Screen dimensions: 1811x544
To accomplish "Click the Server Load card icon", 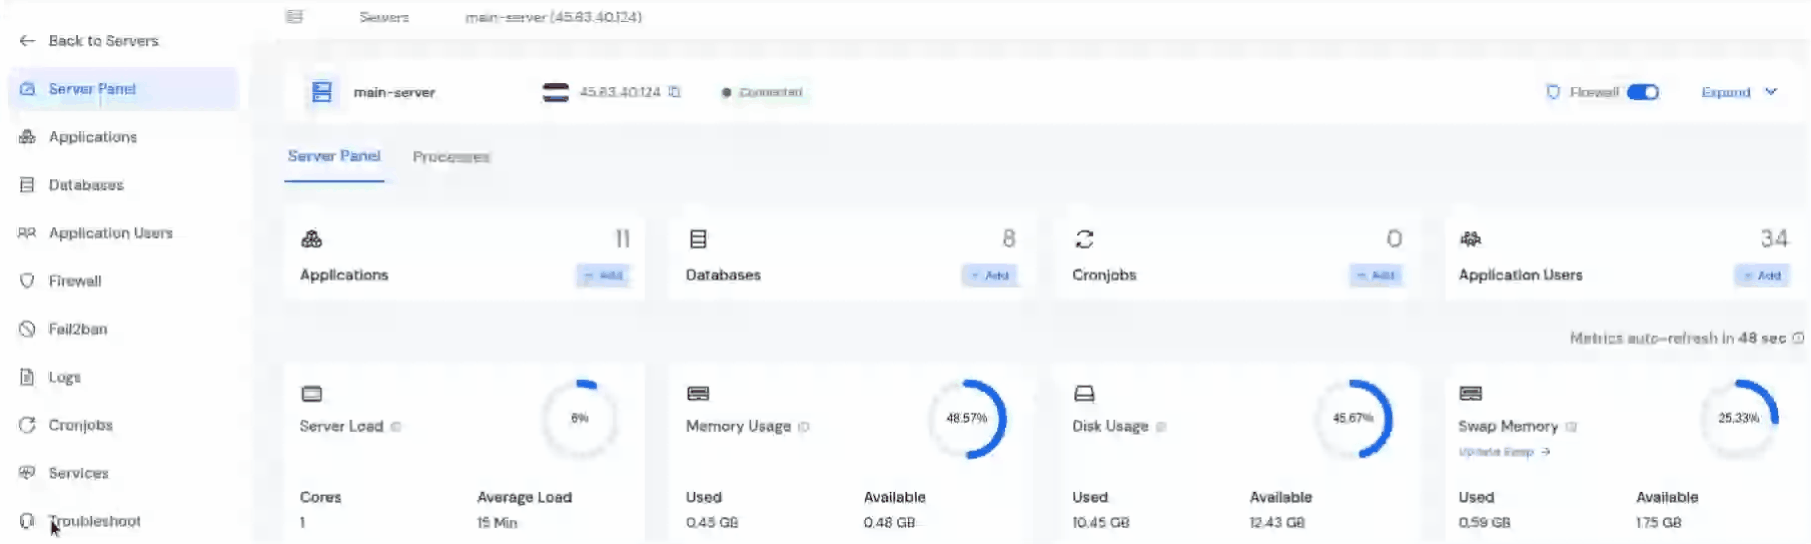I will 312,394.
